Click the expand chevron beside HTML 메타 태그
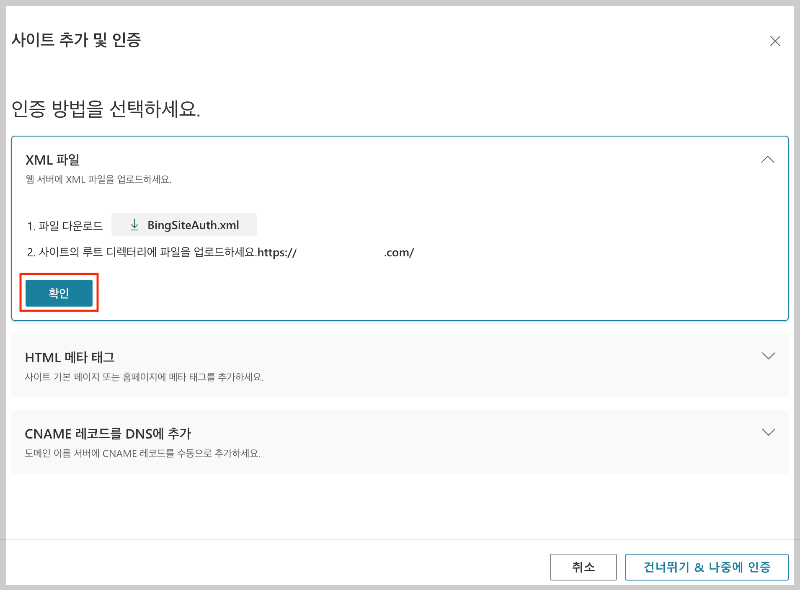The height and width of the screenshot is (590, 800). click(x=768, y=355)
